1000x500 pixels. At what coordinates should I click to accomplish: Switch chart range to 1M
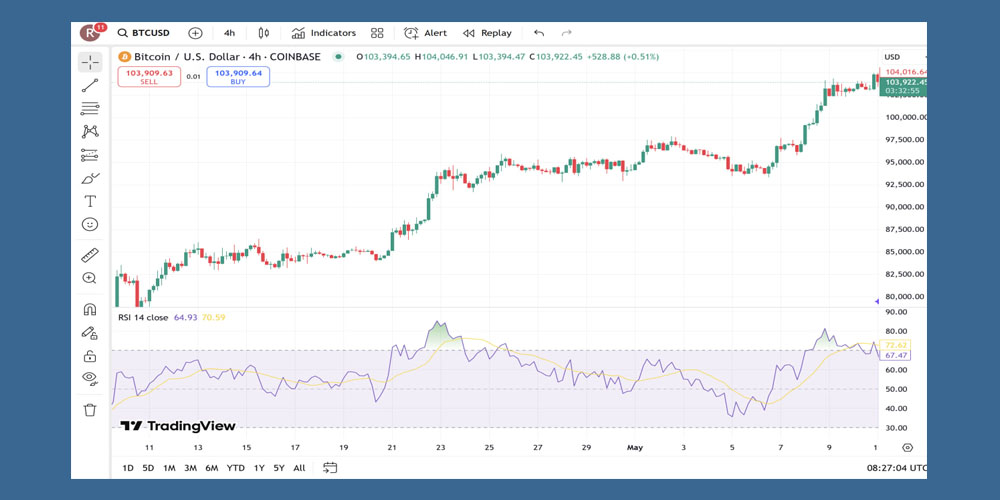click(x=169, y=468)
